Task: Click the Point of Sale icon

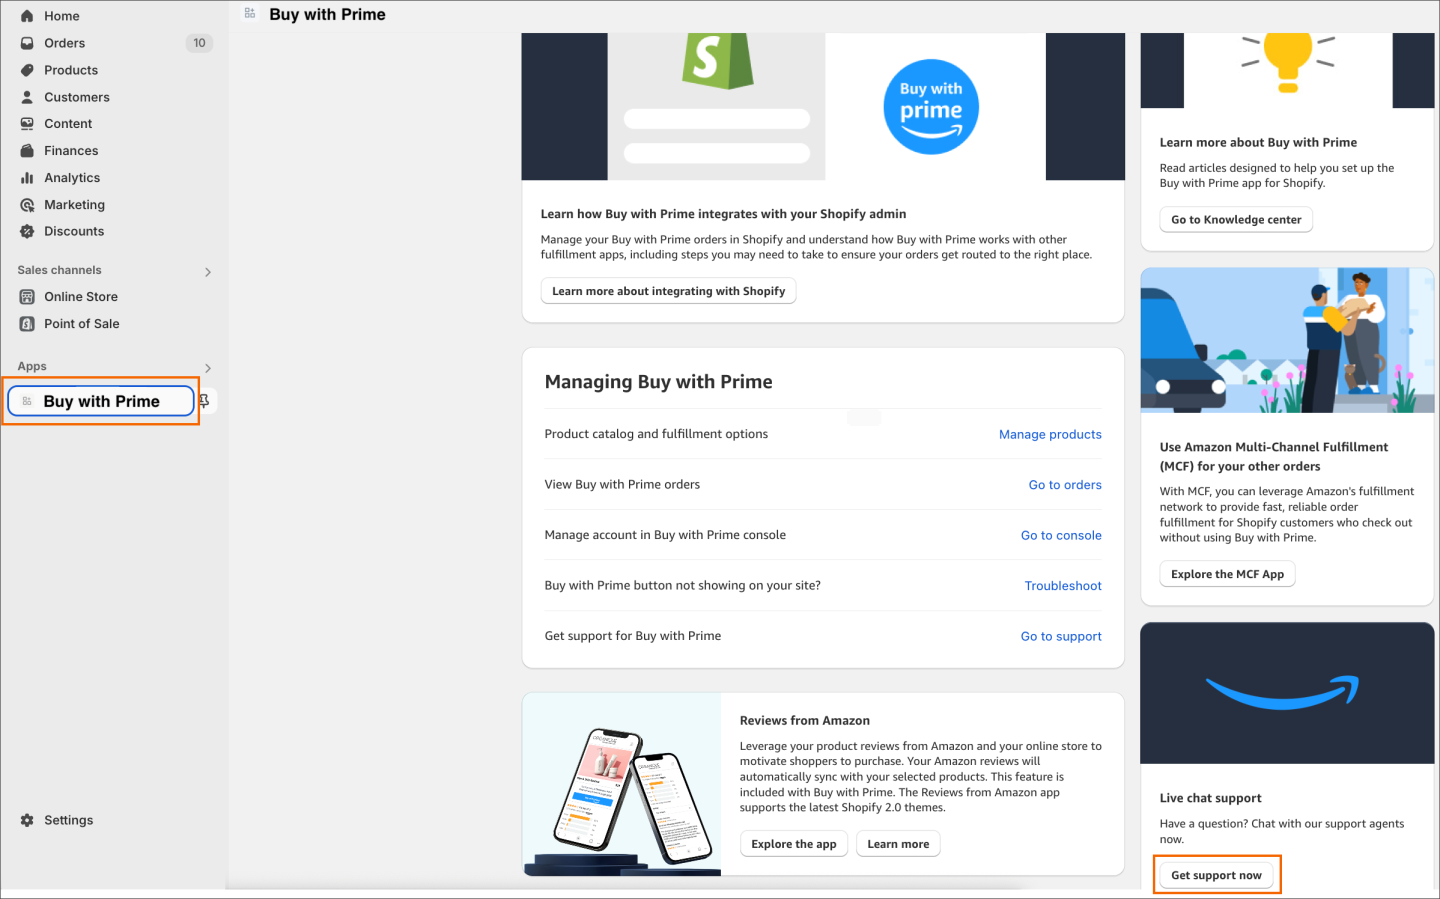Action: [27, 323]
